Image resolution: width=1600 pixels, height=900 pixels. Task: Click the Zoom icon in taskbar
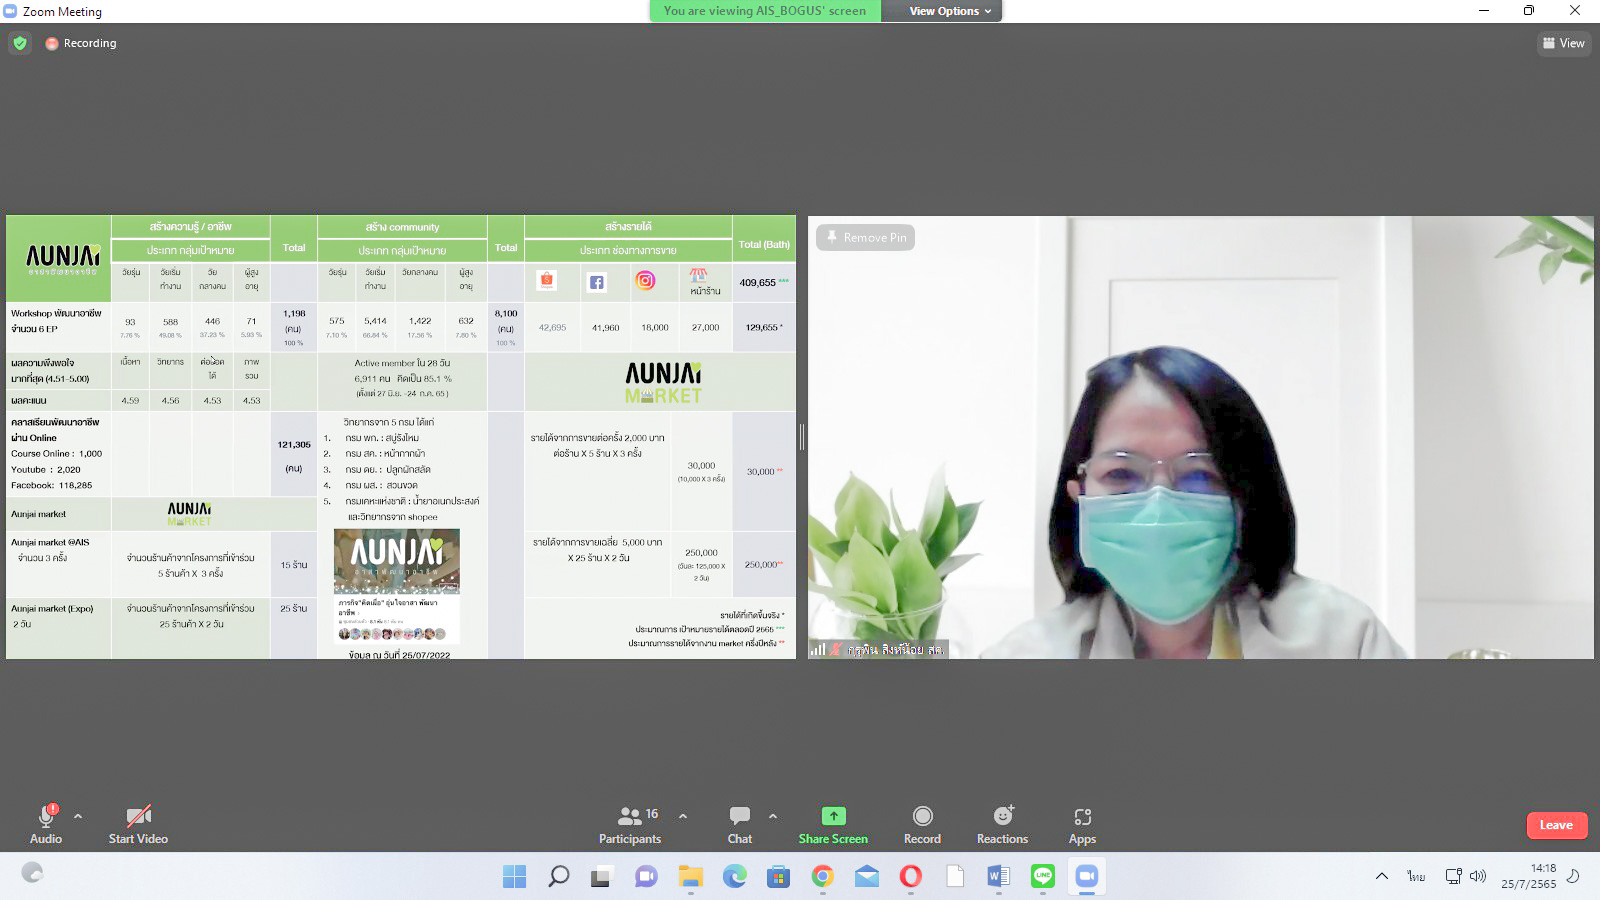tap(1087, 877)
